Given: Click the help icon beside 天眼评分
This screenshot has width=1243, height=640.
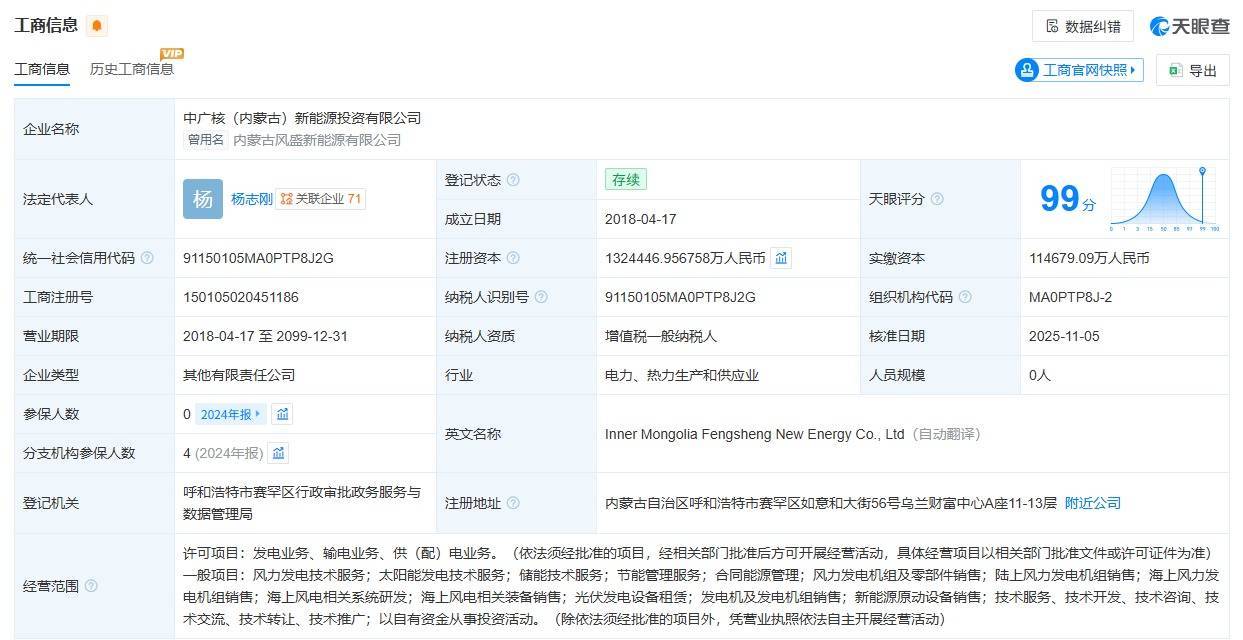Looking at the screenshot, I should point(937,199).
